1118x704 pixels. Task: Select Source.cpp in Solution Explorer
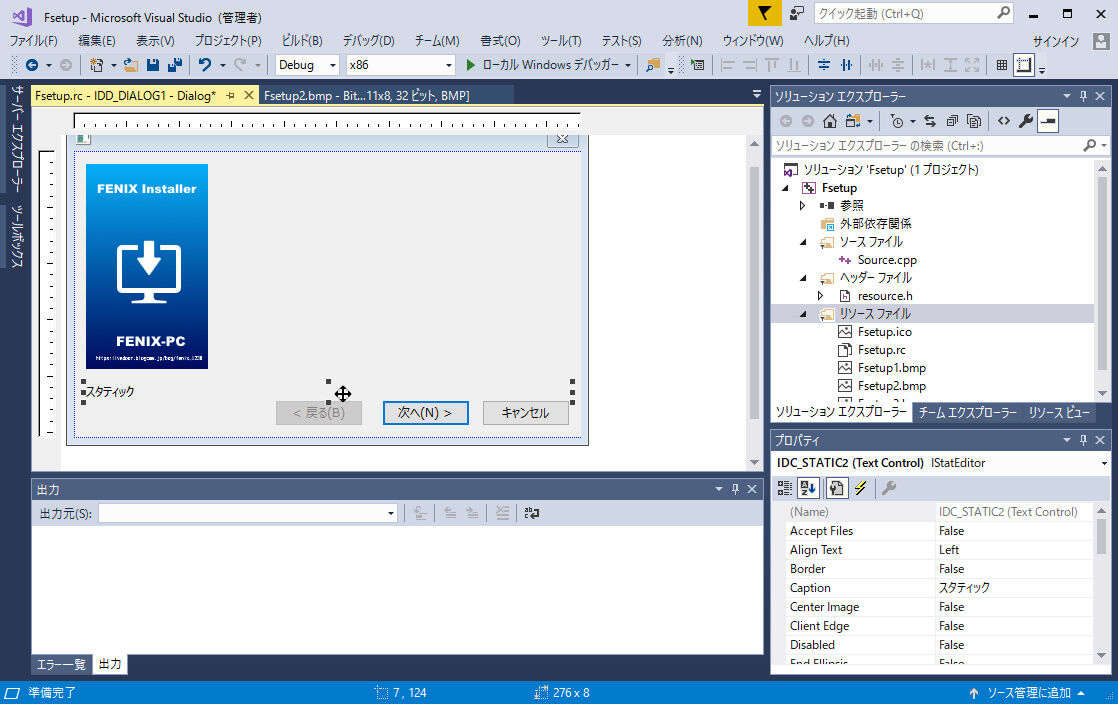887,260
